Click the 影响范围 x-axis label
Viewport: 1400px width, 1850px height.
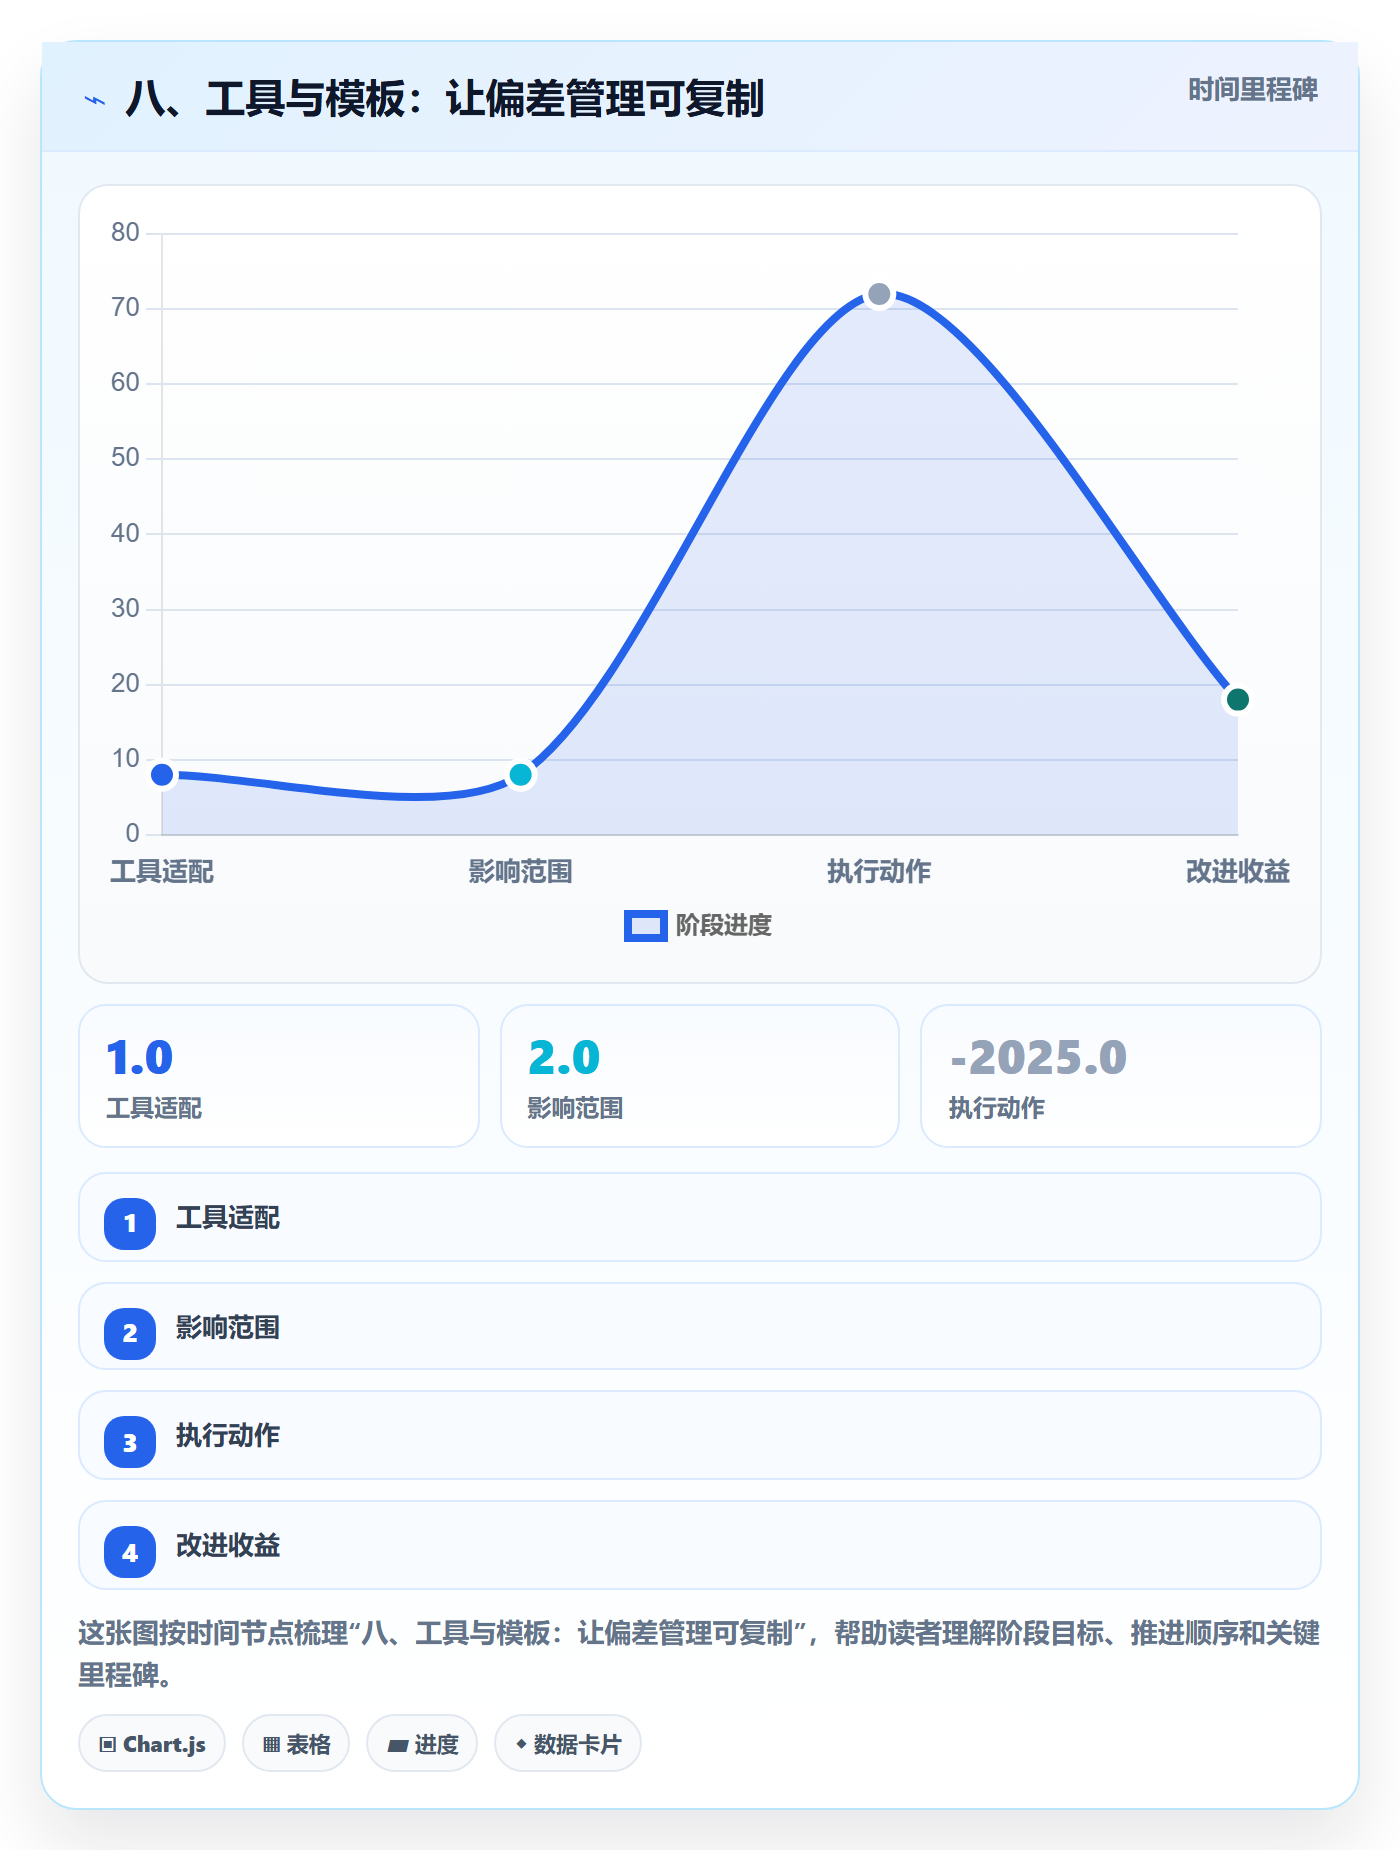pos(520,872)
